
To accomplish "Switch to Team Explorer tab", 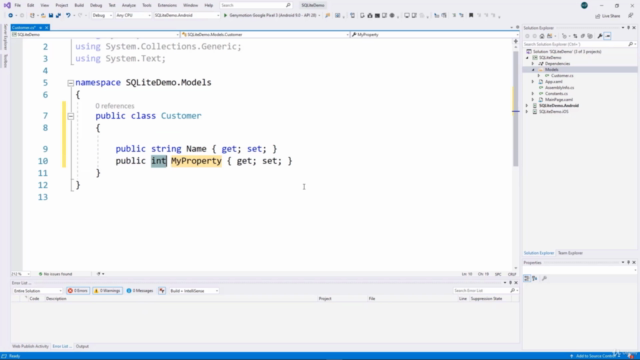I will point(570,253).
